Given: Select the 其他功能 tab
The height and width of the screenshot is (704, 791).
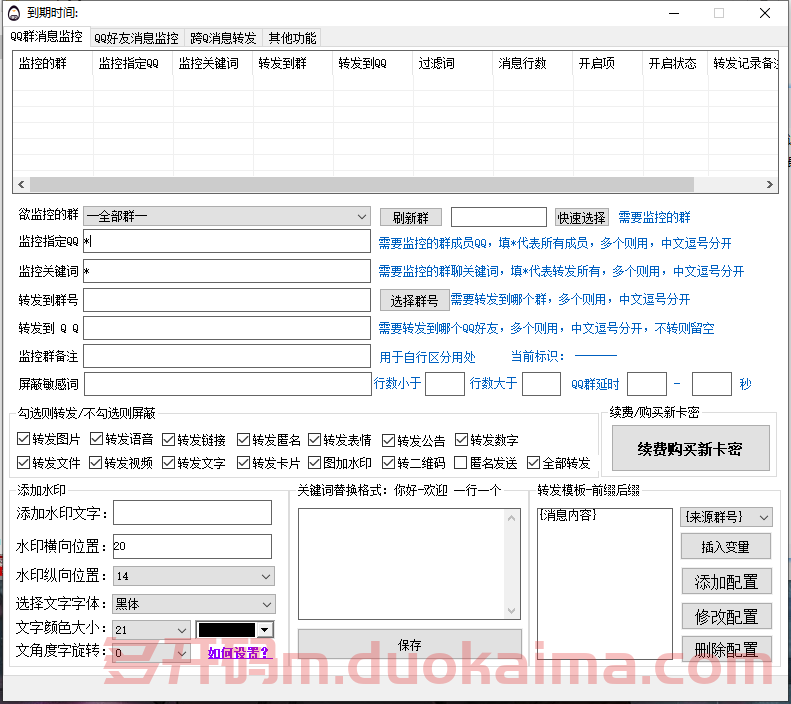Looking at the screenshot, I should 292,38.
